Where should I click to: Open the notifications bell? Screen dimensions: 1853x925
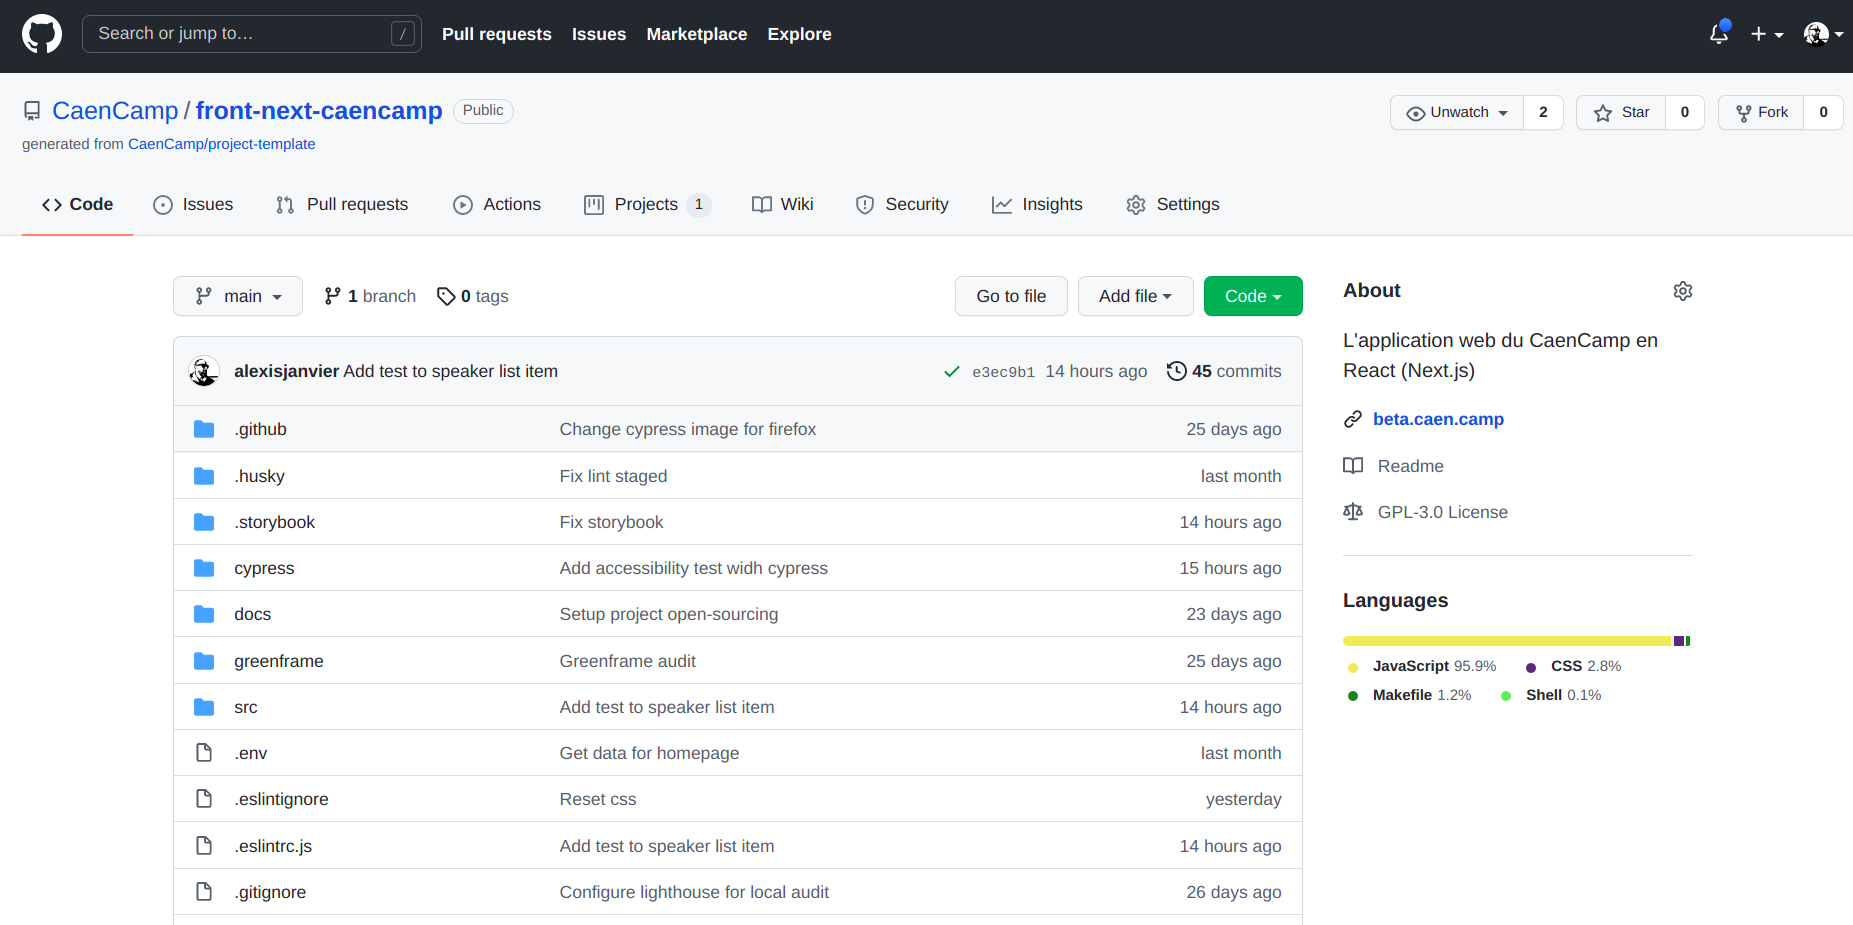[x=1719, y=34]
